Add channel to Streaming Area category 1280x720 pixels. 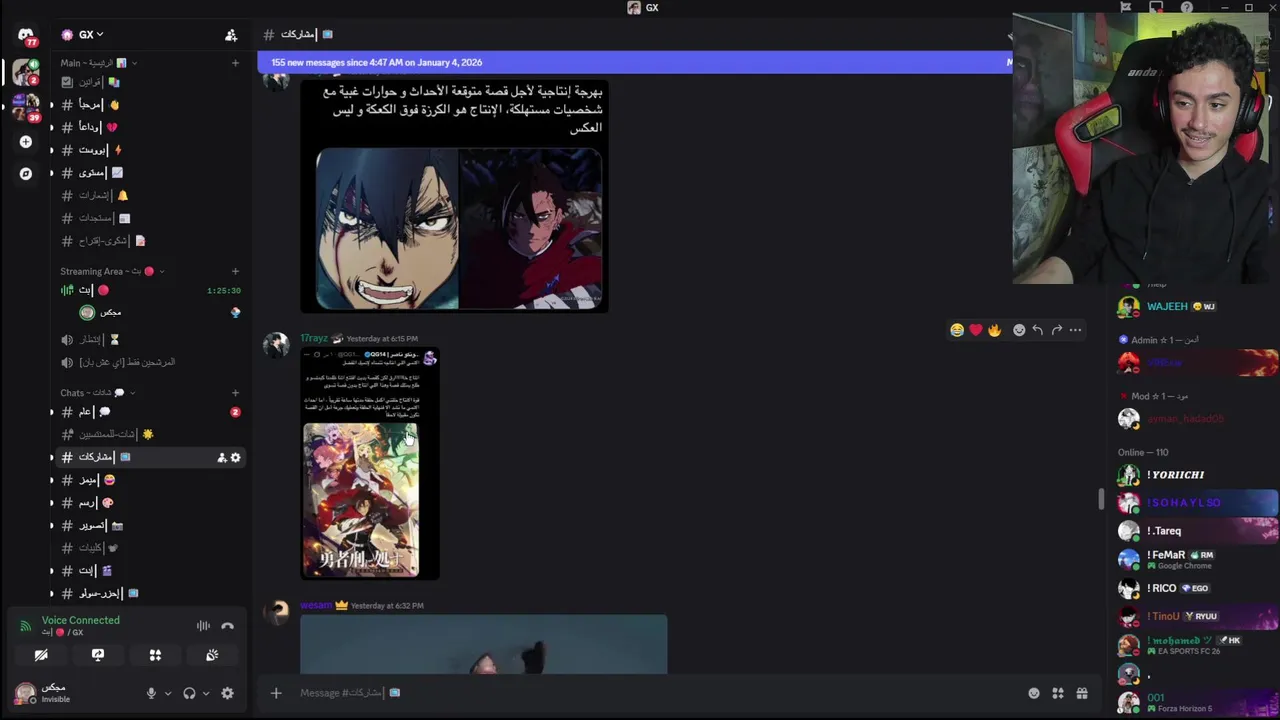point(235,271)
